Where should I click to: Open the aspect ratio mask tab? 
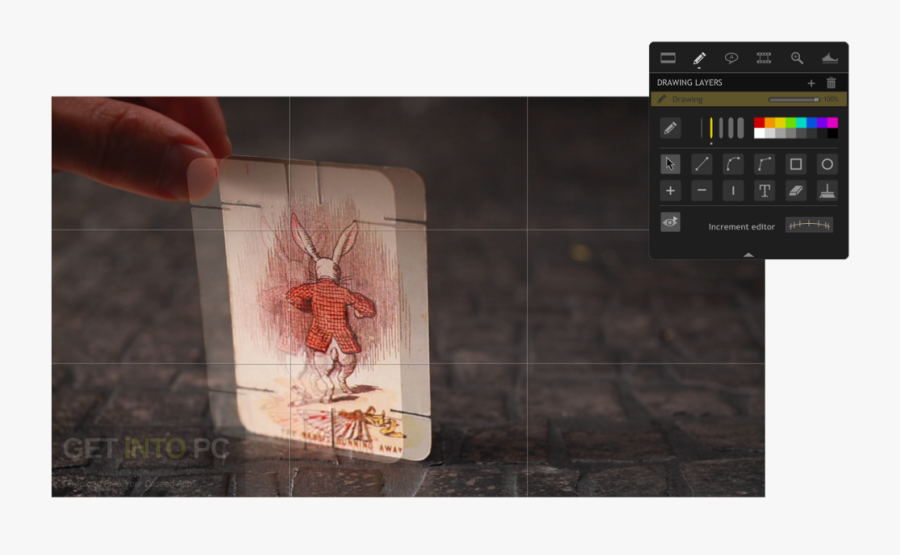(x=668, y=58)
